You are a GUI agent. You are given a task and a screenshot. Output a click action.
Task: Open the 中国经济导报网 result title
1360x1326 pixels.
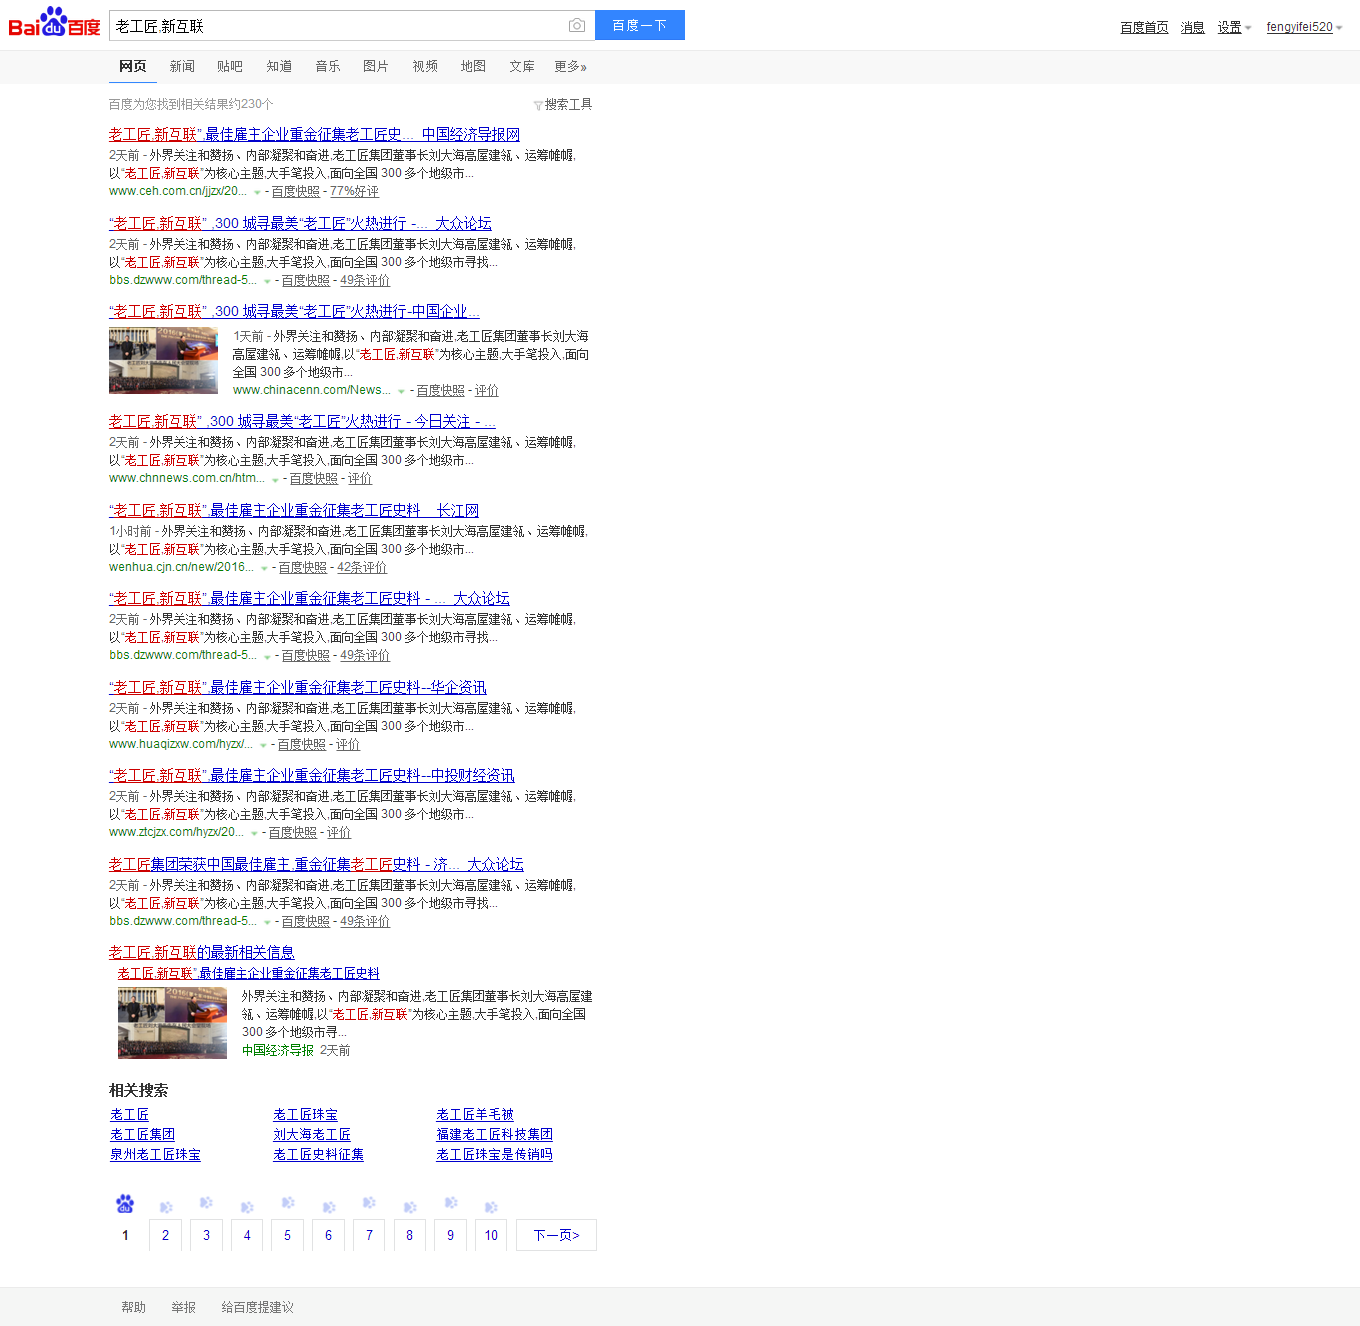[x=314, y=134]
